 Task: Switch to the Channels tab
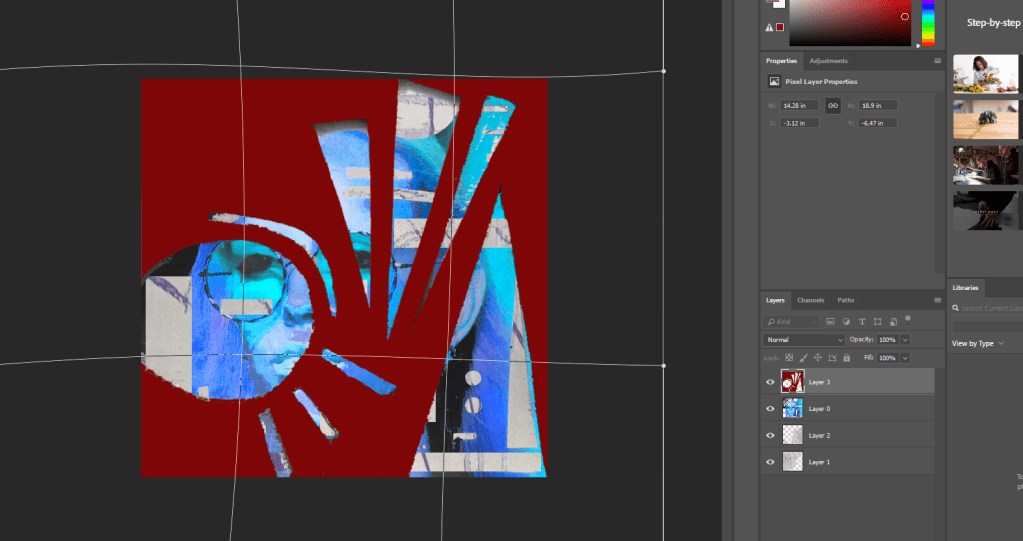coord(810,300)
